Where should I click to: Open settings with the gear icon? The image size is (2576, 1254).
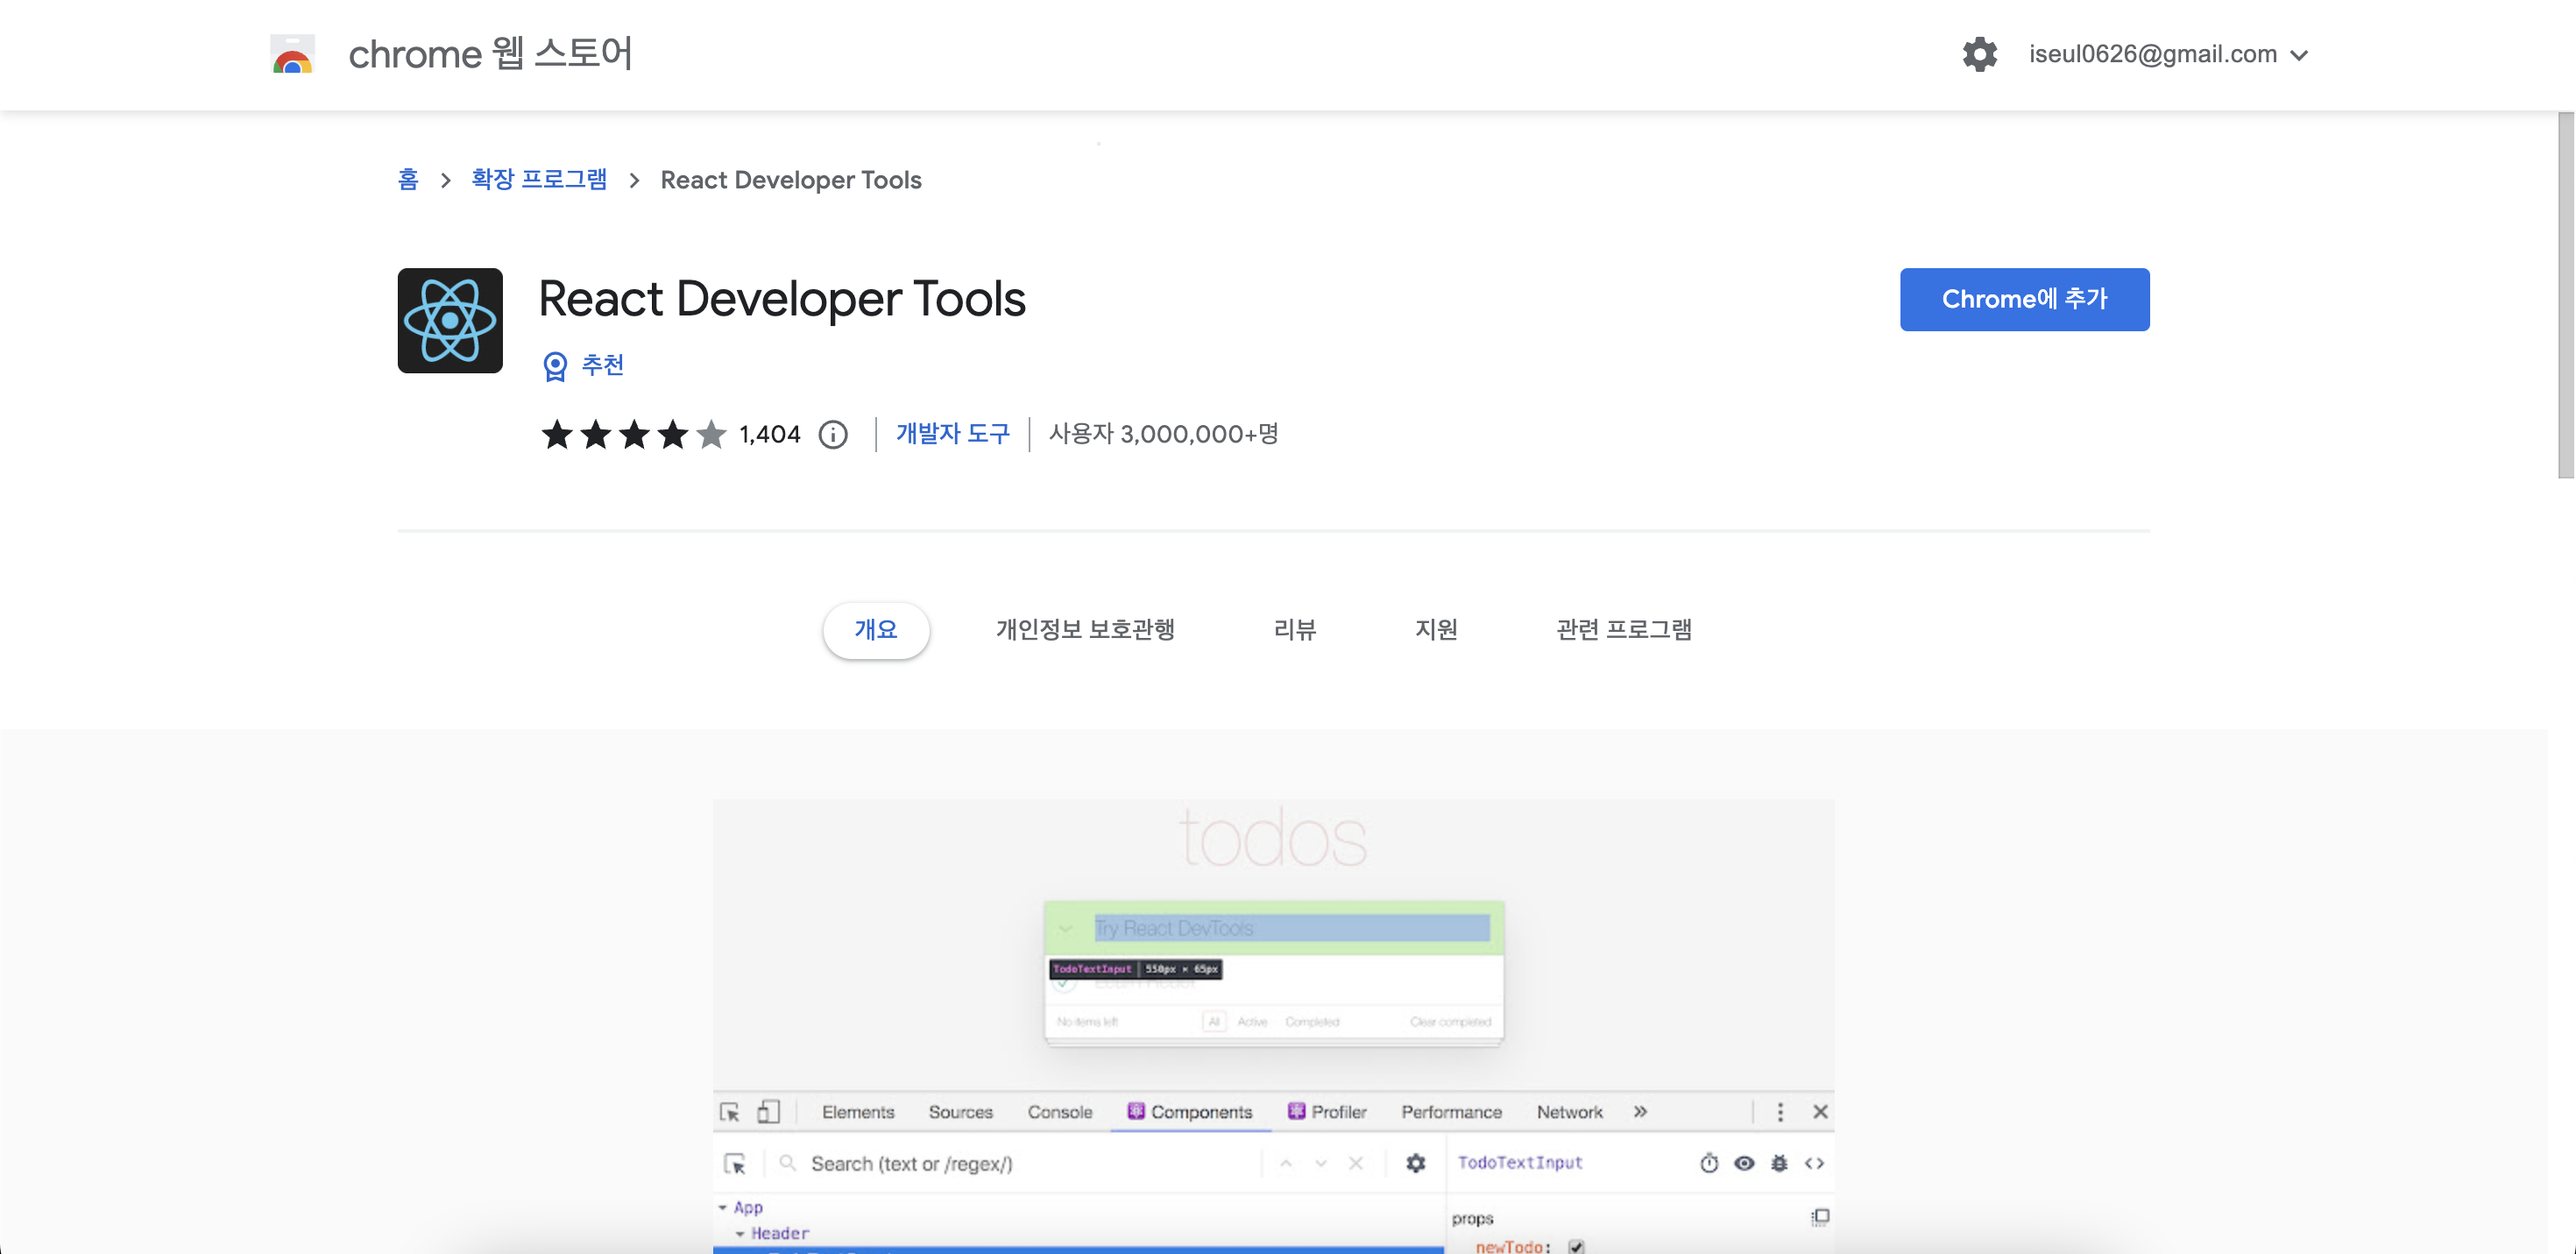pos(1979,54)
